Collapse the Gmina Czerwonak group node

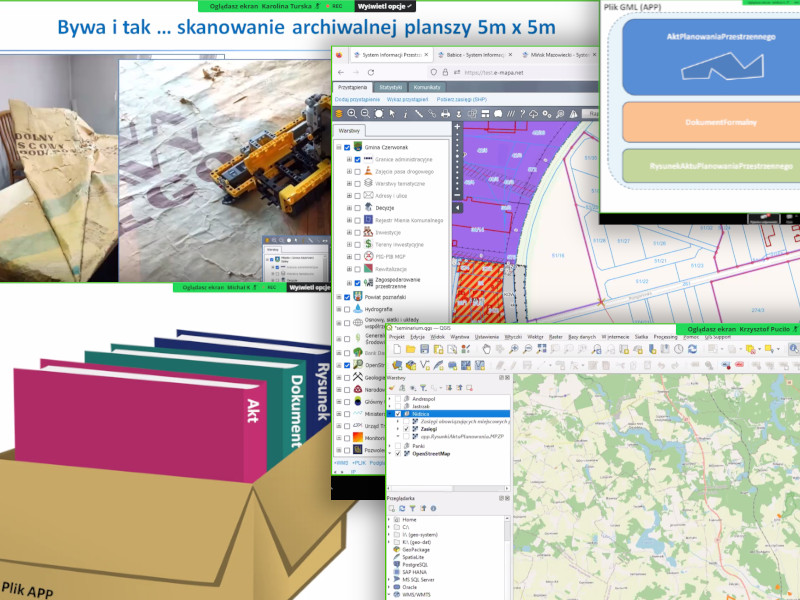pyautogui.click(x=339, y=147)
